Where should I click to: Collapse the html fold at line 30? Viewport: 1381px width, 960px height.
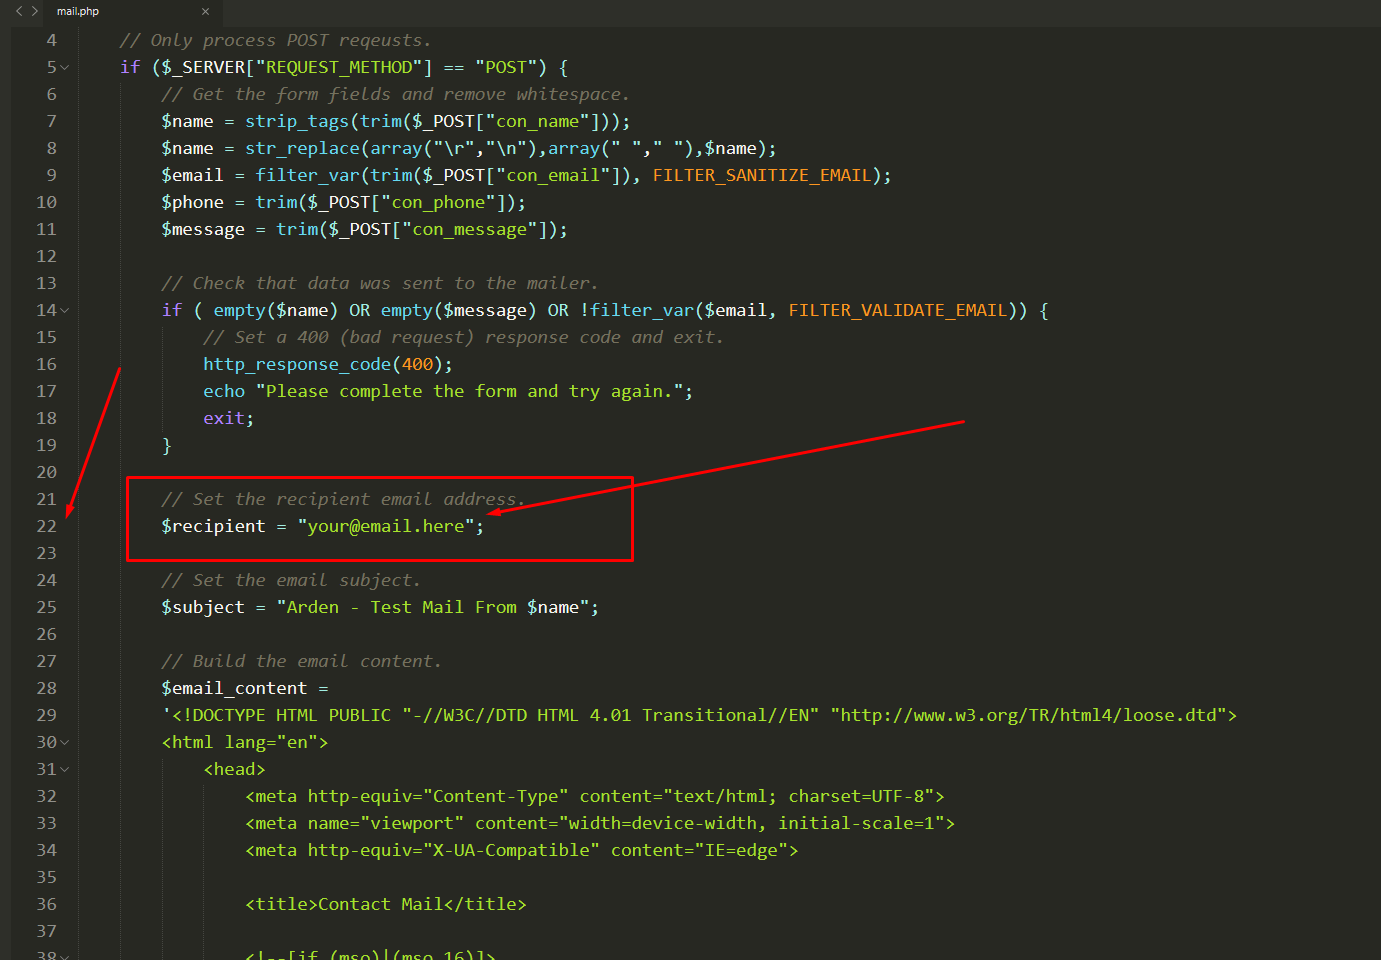tap(65, 743)
